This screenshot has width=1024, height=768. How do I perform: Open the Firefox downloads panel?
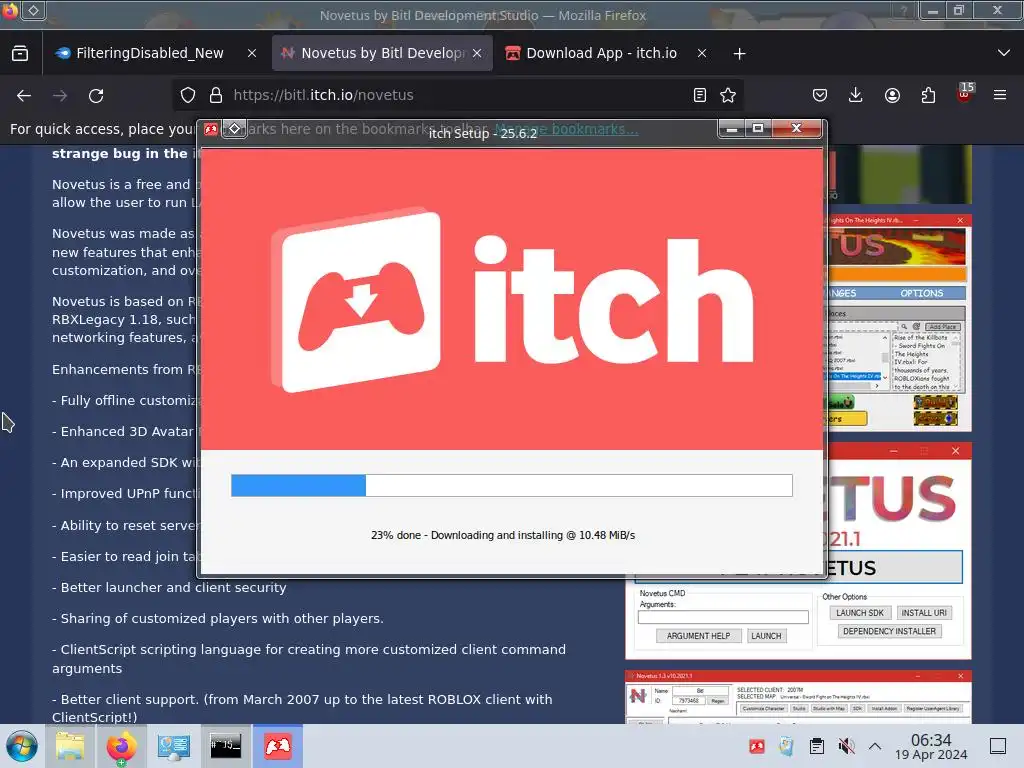coord(856,95)
